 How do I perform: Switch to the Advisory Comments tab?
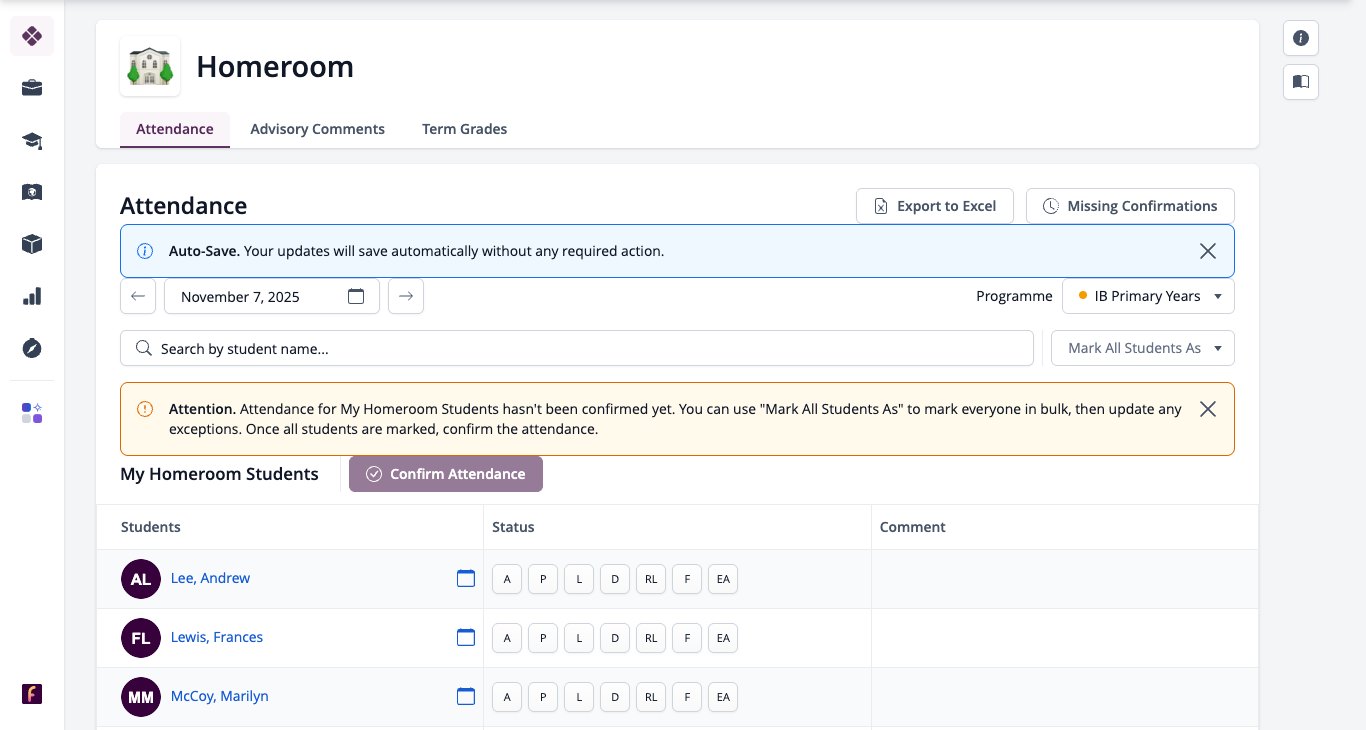click(x=318, y=129)
